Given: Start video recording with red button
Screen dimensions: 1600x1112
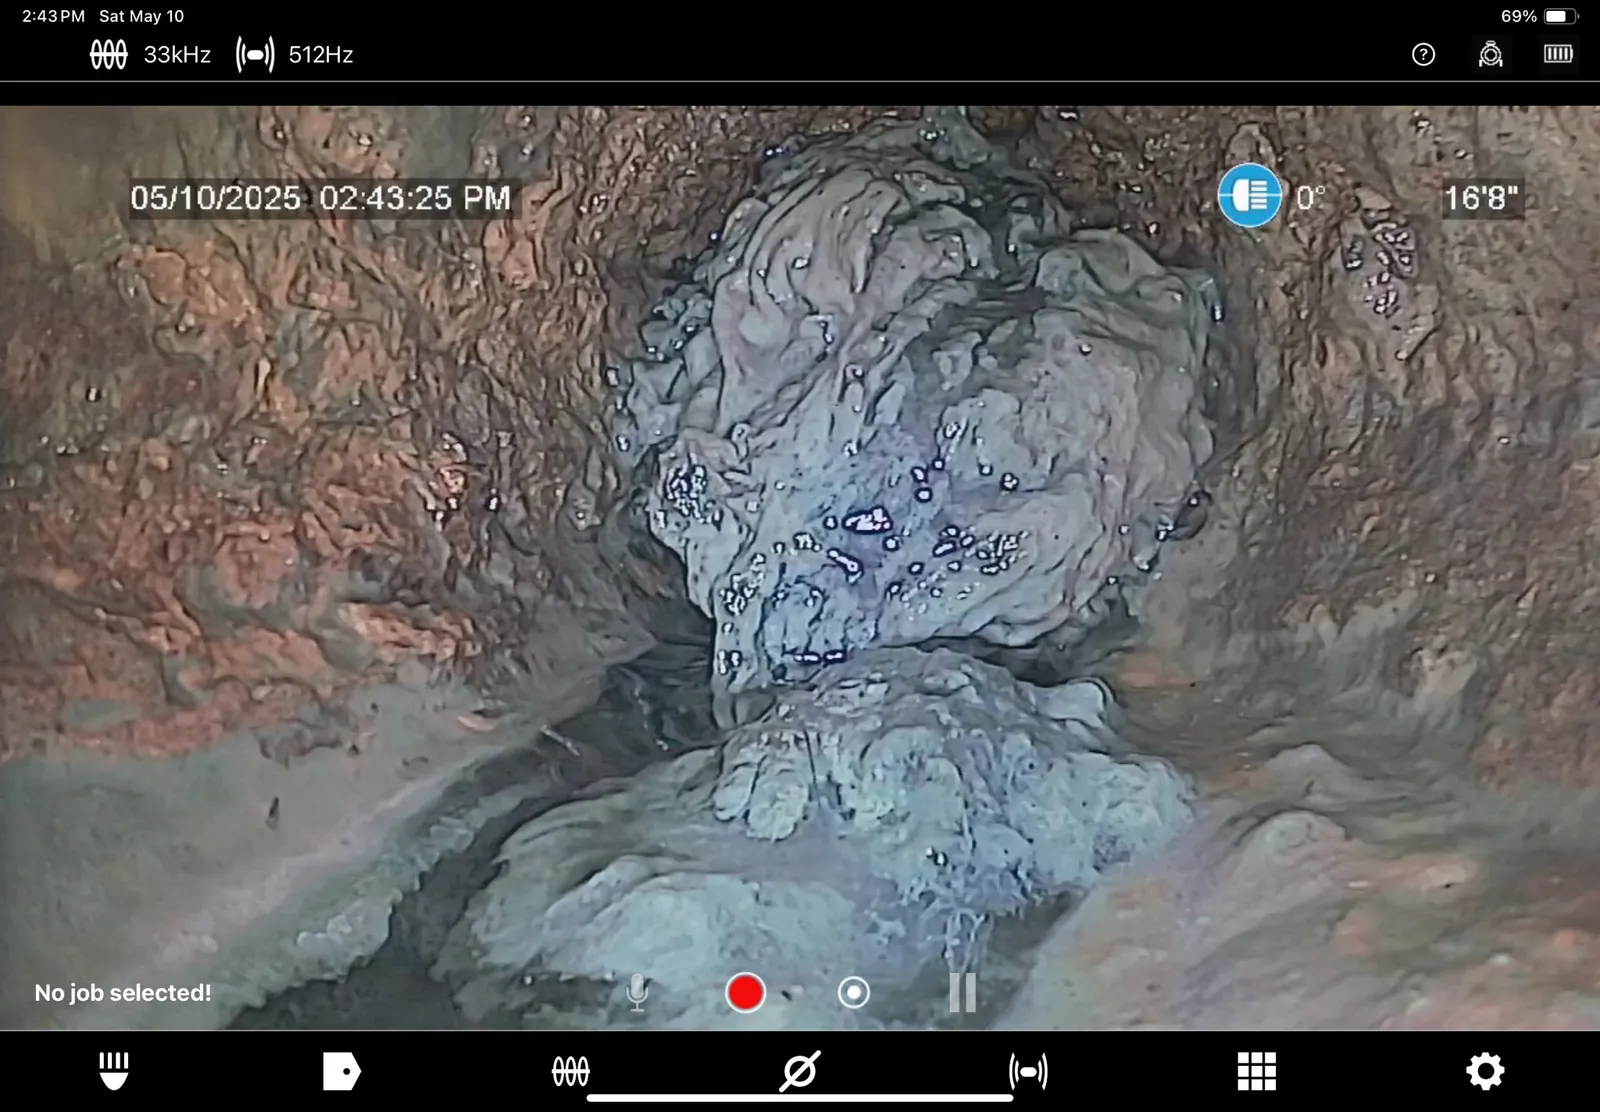Looking at the screenshot, I should (745, 992).
